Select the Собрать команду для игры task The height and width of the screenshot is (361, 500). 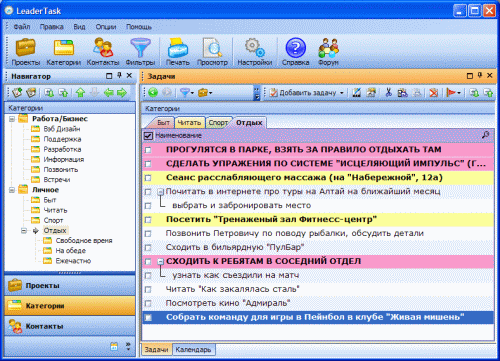(318, 317)
